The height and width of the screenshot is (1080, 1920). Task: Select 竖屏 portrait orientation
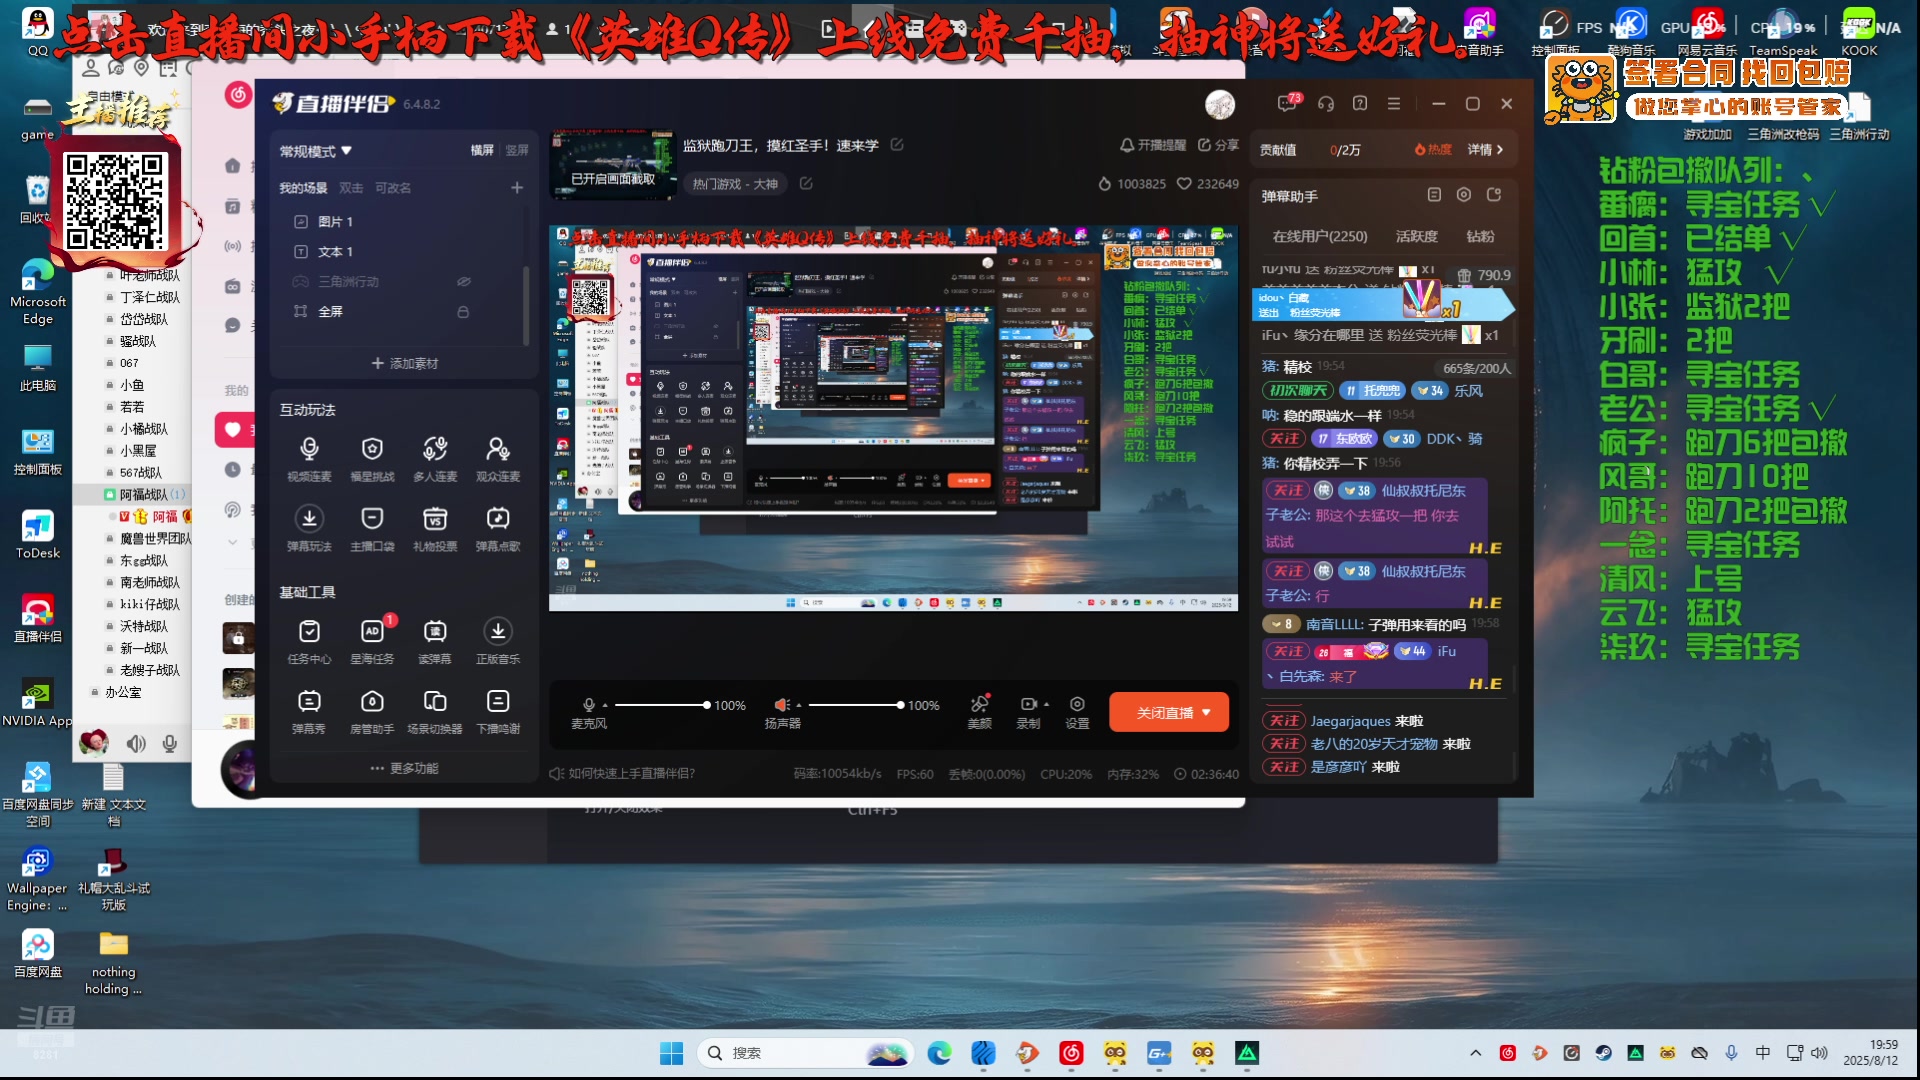point(517,150)
